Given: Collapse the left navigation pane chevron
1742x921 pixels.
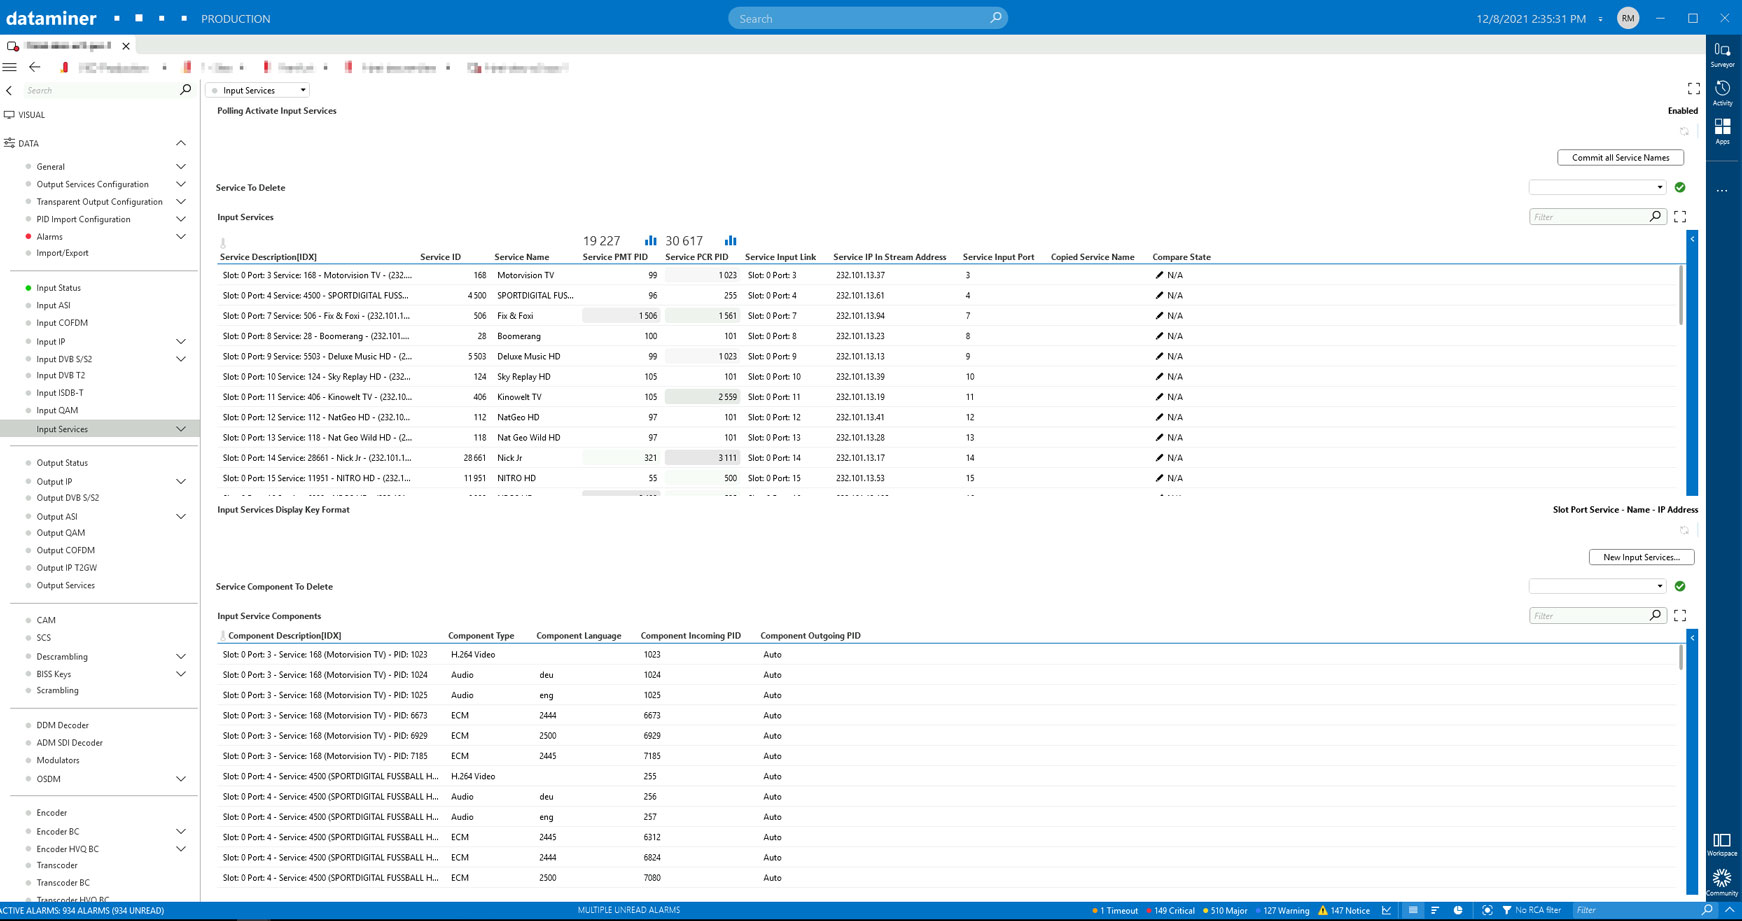Looking at the screenshot, I should click(9, 90).
